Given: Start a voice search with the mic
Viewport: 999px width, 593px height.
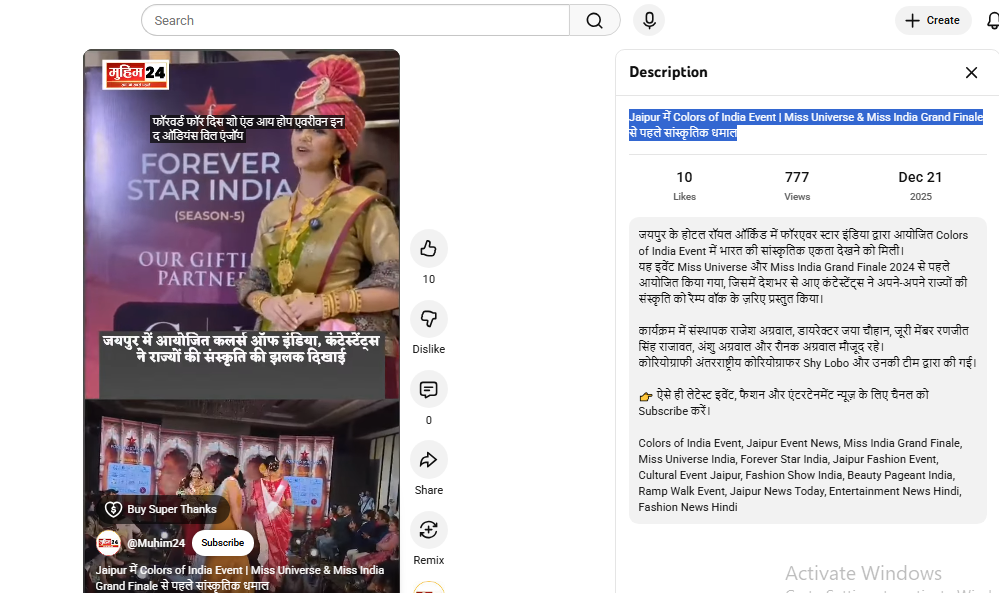Looking at the screenshot, I should [648, 20].
